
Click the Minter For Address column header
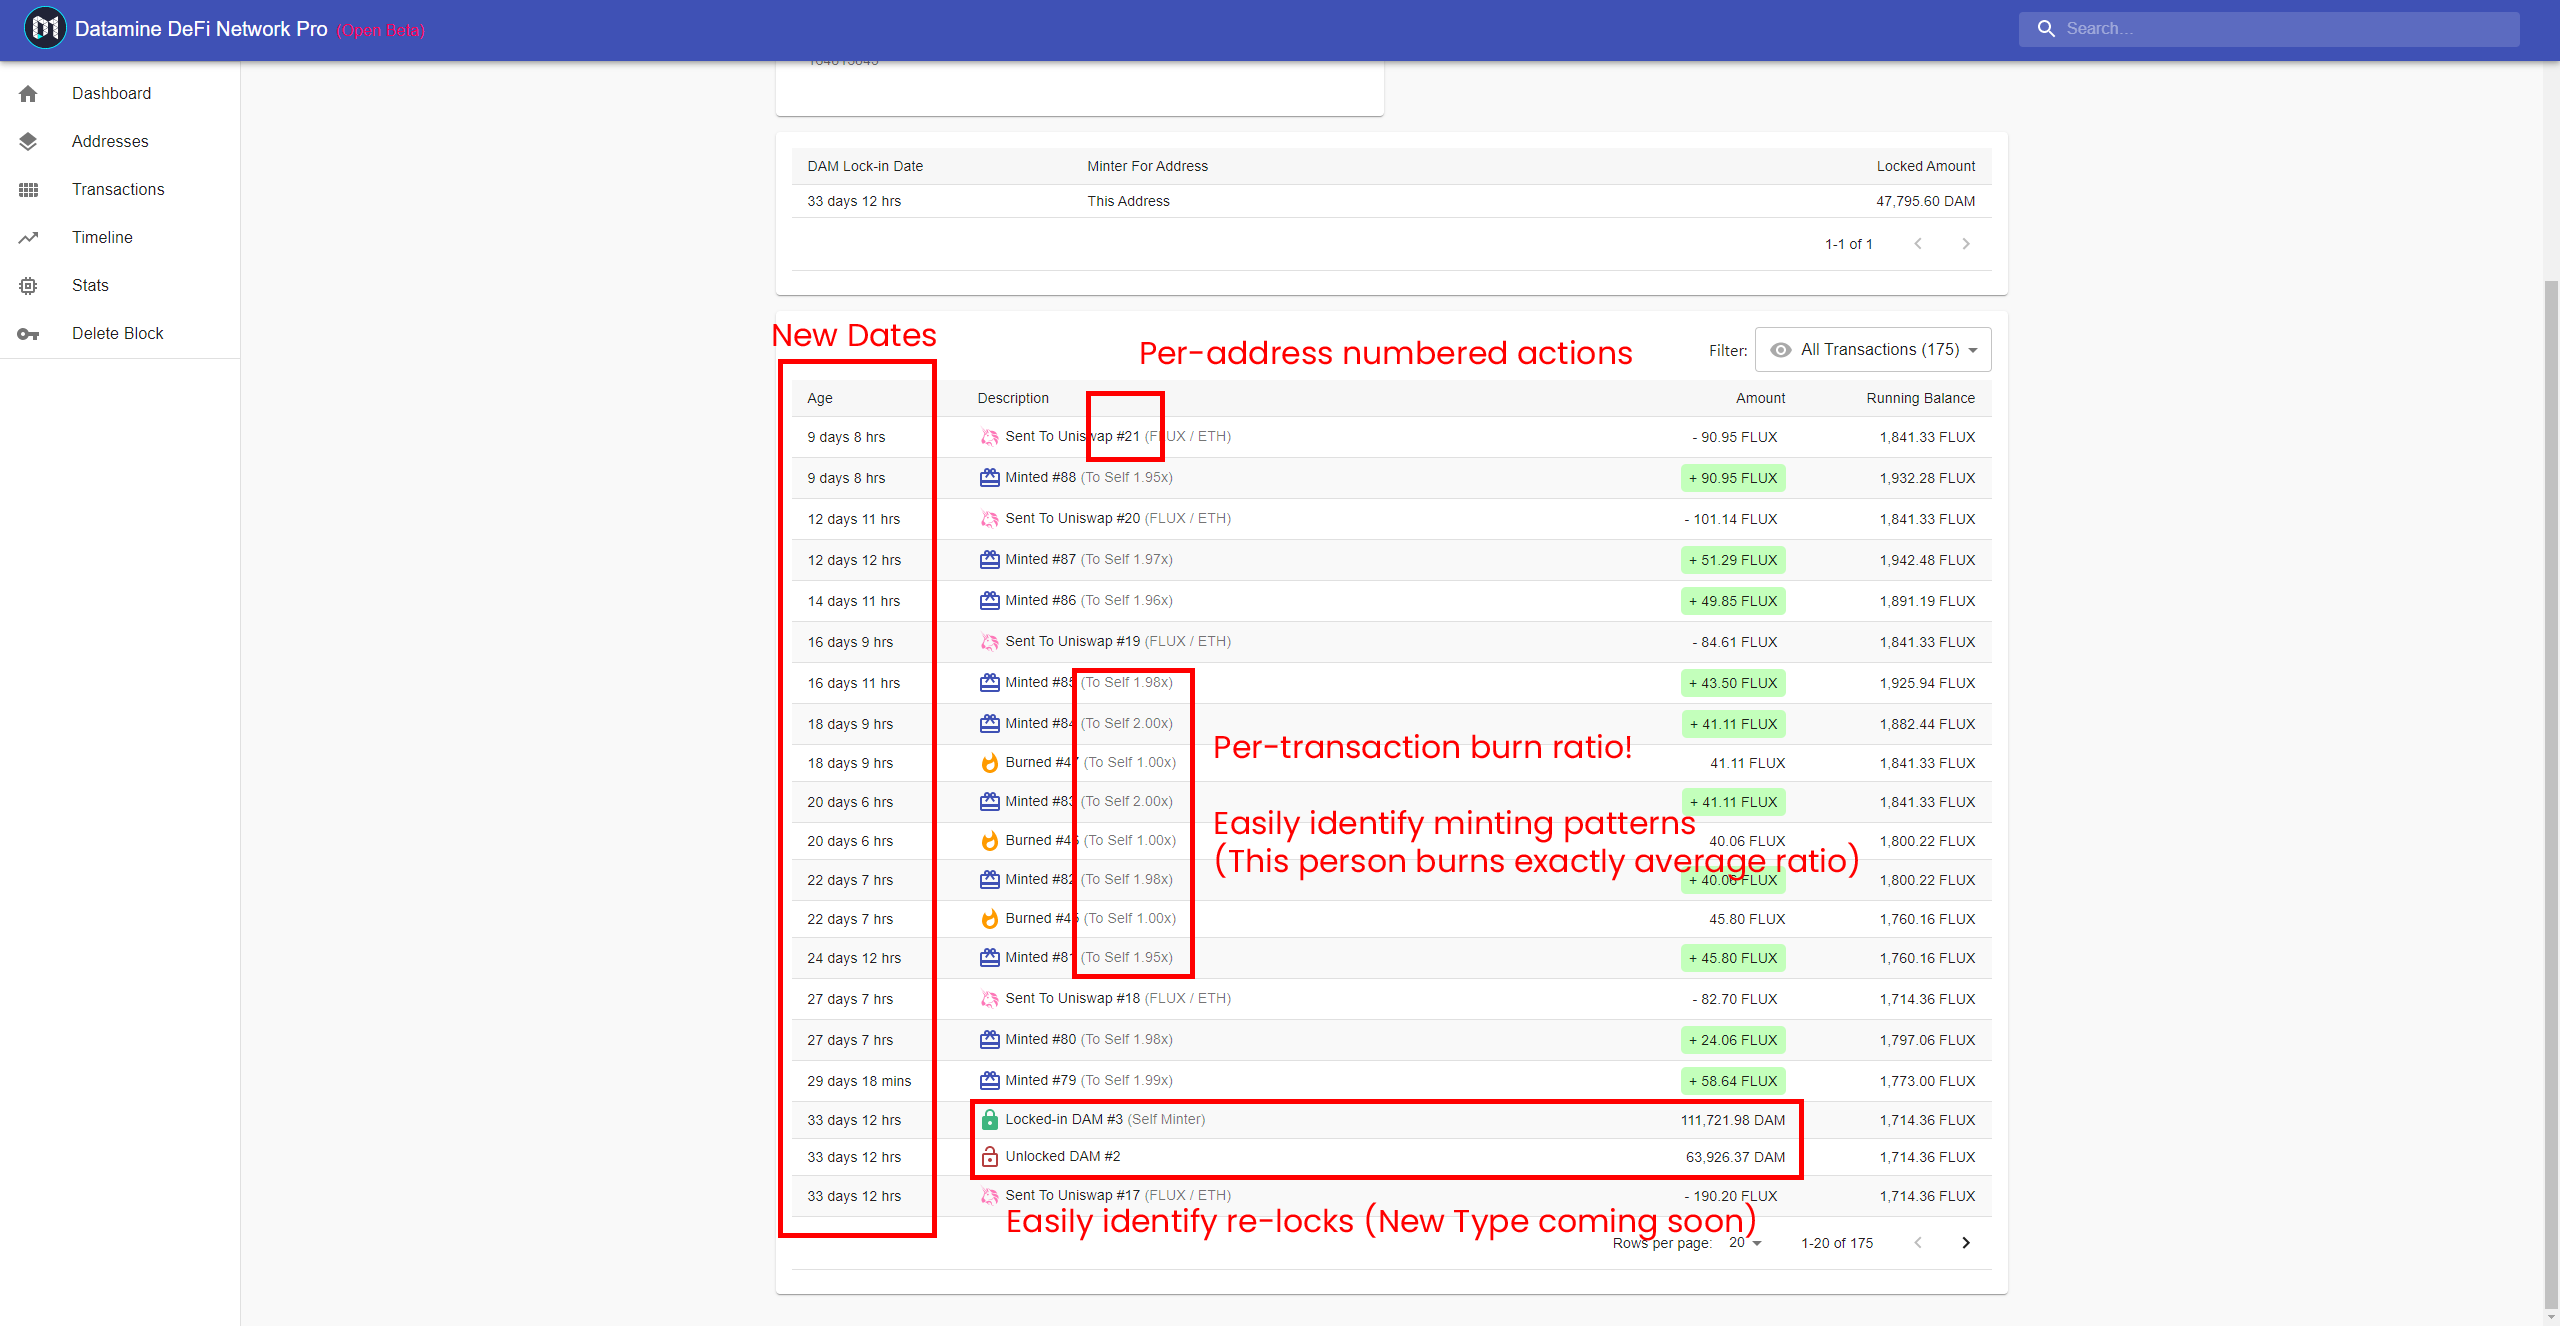pyautogui.click(x=1147, y=166)
